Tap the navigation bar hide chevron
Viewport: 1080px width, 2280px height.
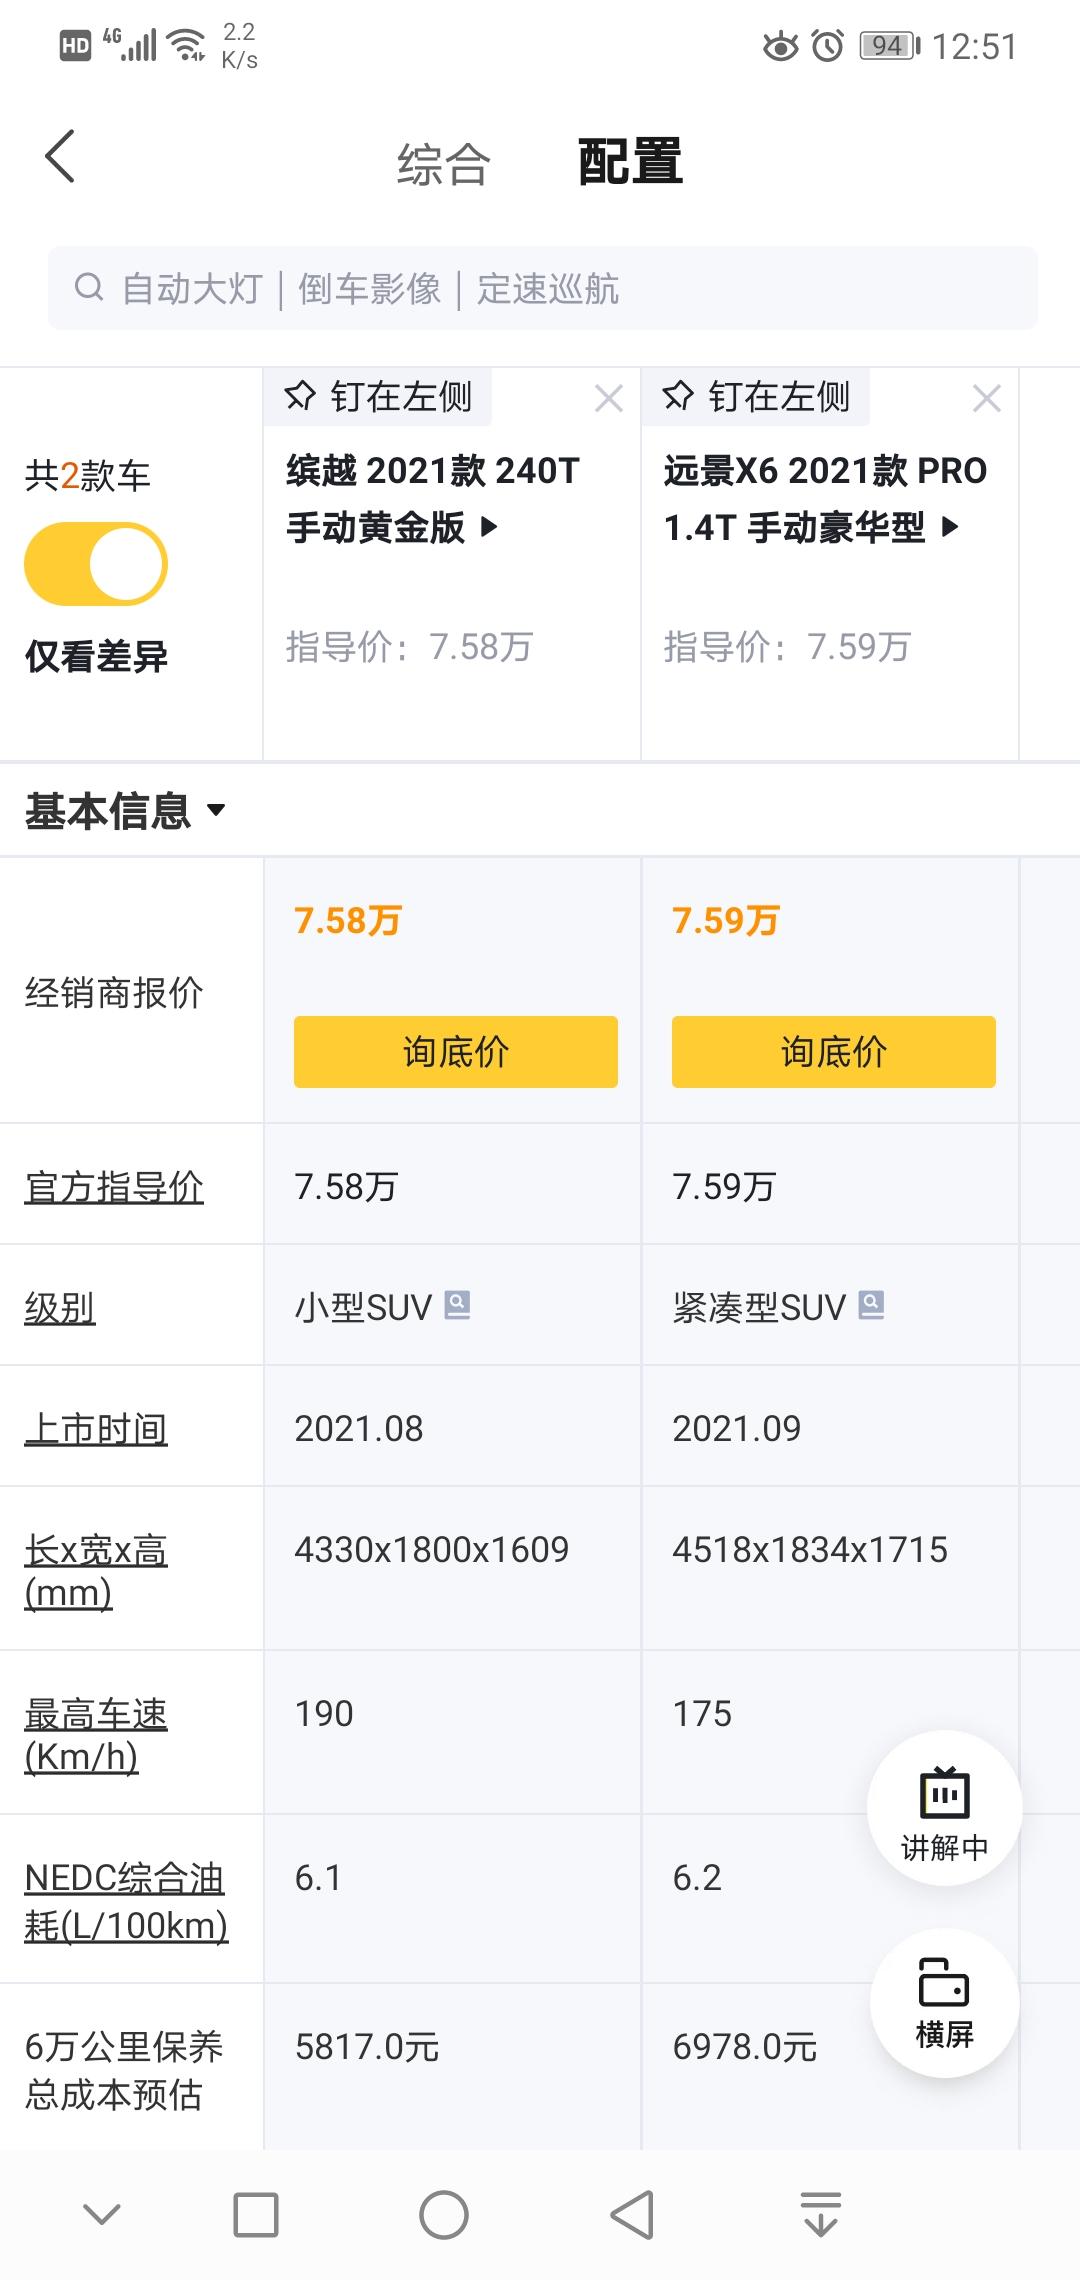[102, 2215]
